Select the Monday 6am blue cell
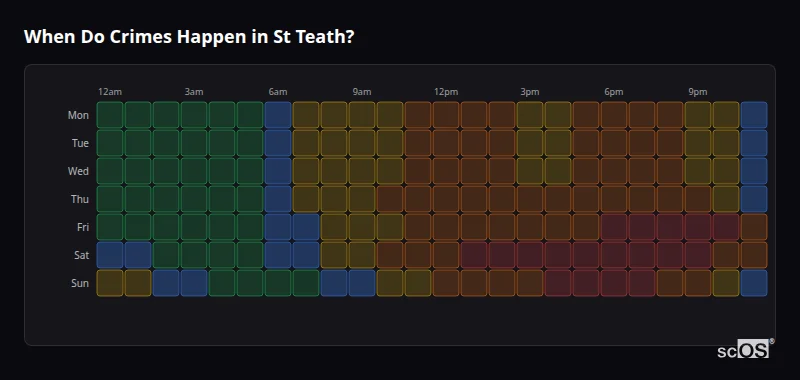 (278, 115)
